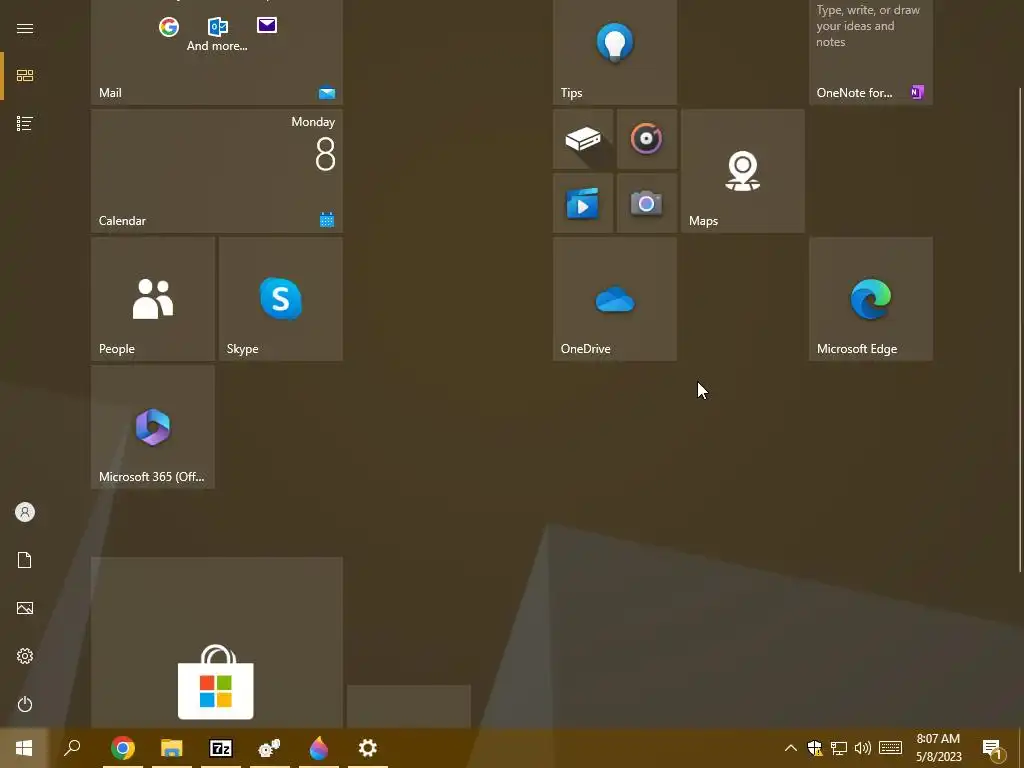Launch Google Chrome from taskbar
This screenshot has width=1024, height=768.
tap(123, 748)
